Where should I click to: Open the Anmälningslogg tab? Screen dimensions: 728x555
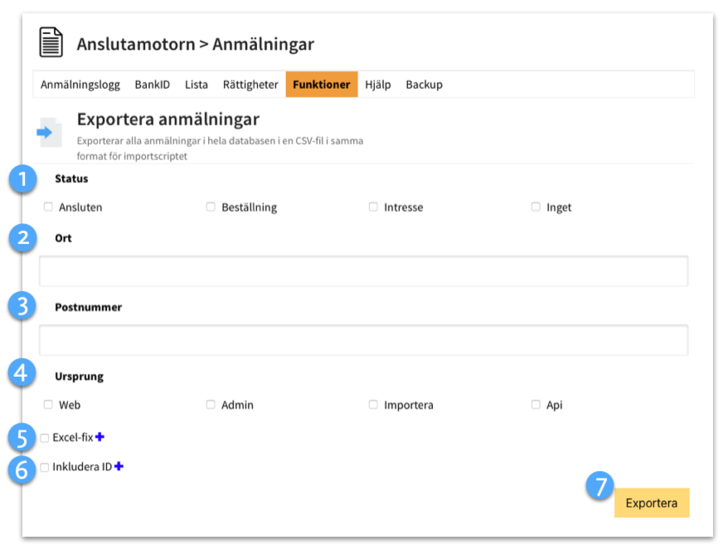pyautogui.click(x=80, y=85)
